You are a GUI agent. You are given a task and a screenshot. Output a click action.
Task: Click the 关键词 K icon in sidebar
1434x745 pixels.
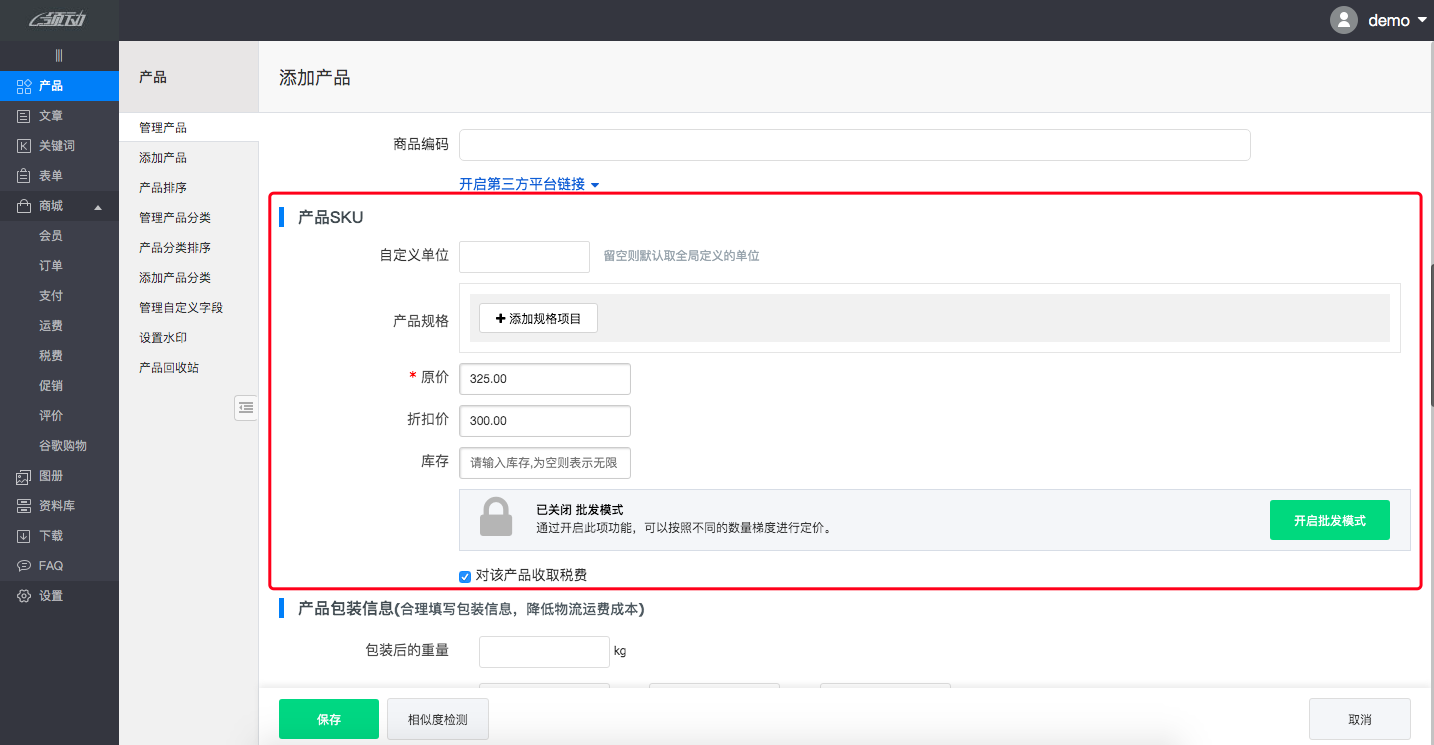[x=24, y=146]
